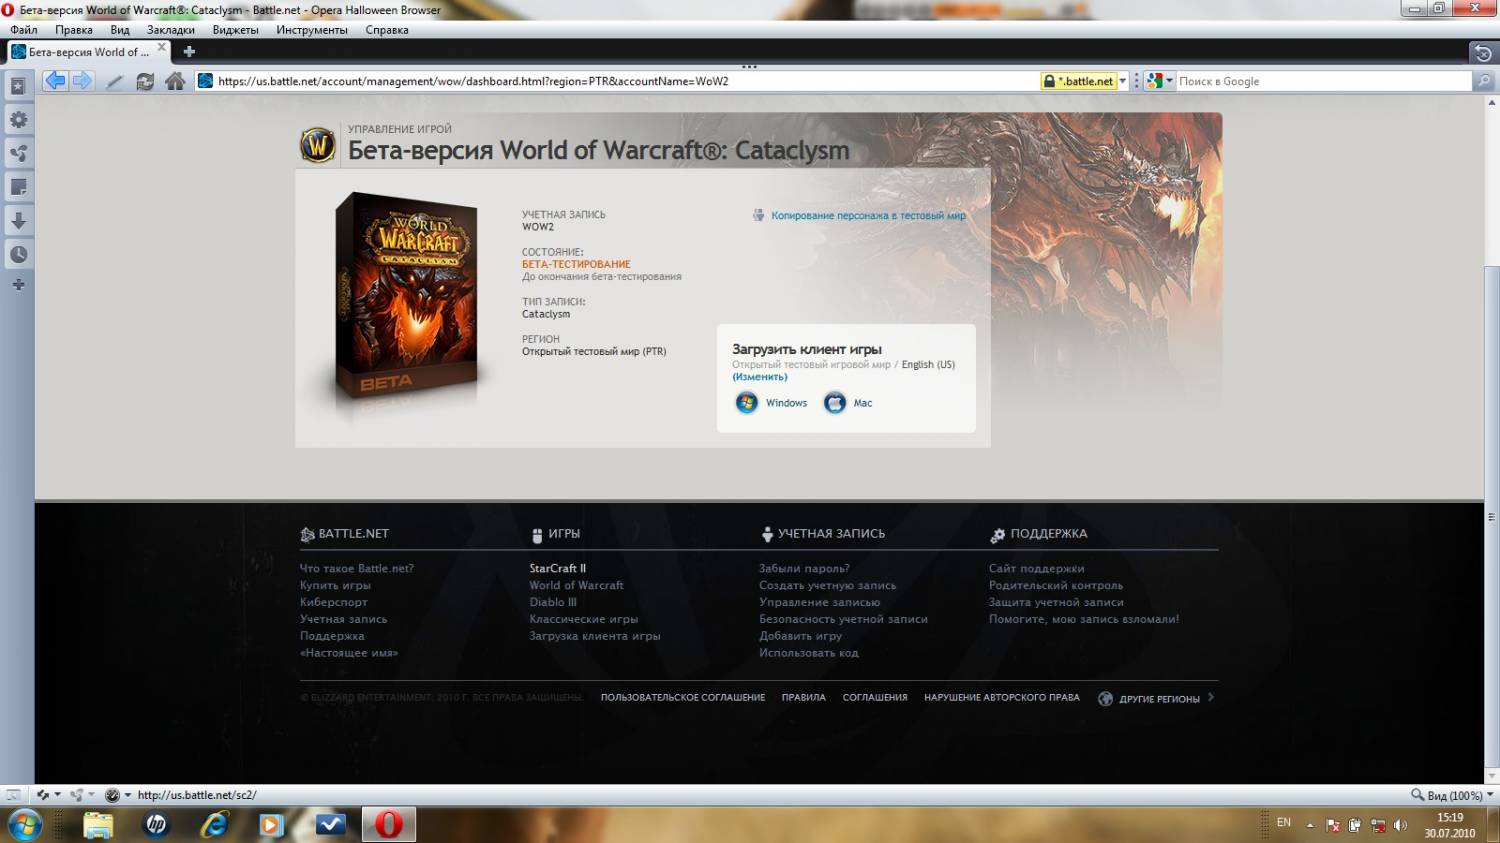Open the Закладки menu
The height and width of the screenshot is (843, 1500).
[x=171, y=30]
